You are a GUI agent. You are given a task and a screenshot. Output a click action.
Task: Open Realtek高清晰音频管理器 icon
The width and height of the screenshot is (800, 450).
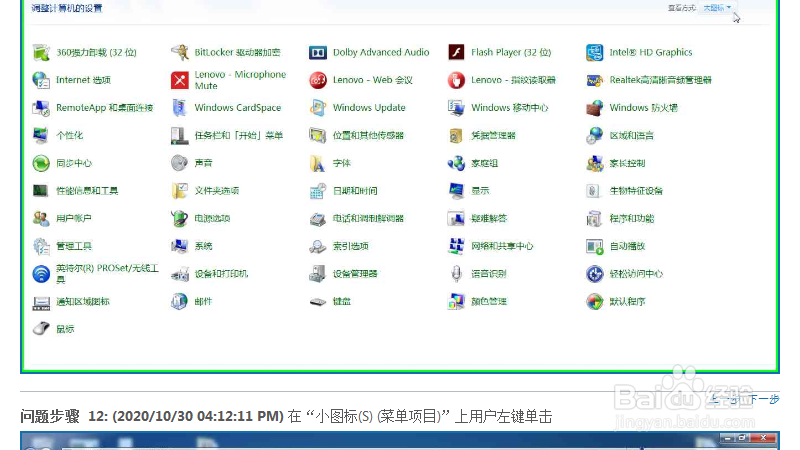click(x=594, y=80)
